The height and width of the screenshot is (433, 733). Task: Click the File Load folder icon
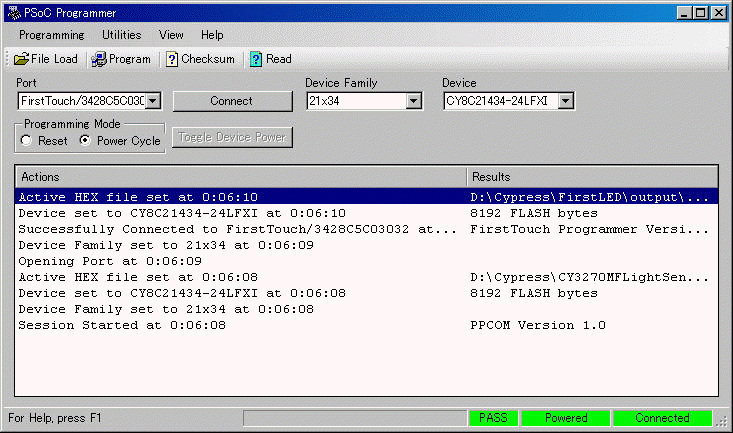coord(22,59)
